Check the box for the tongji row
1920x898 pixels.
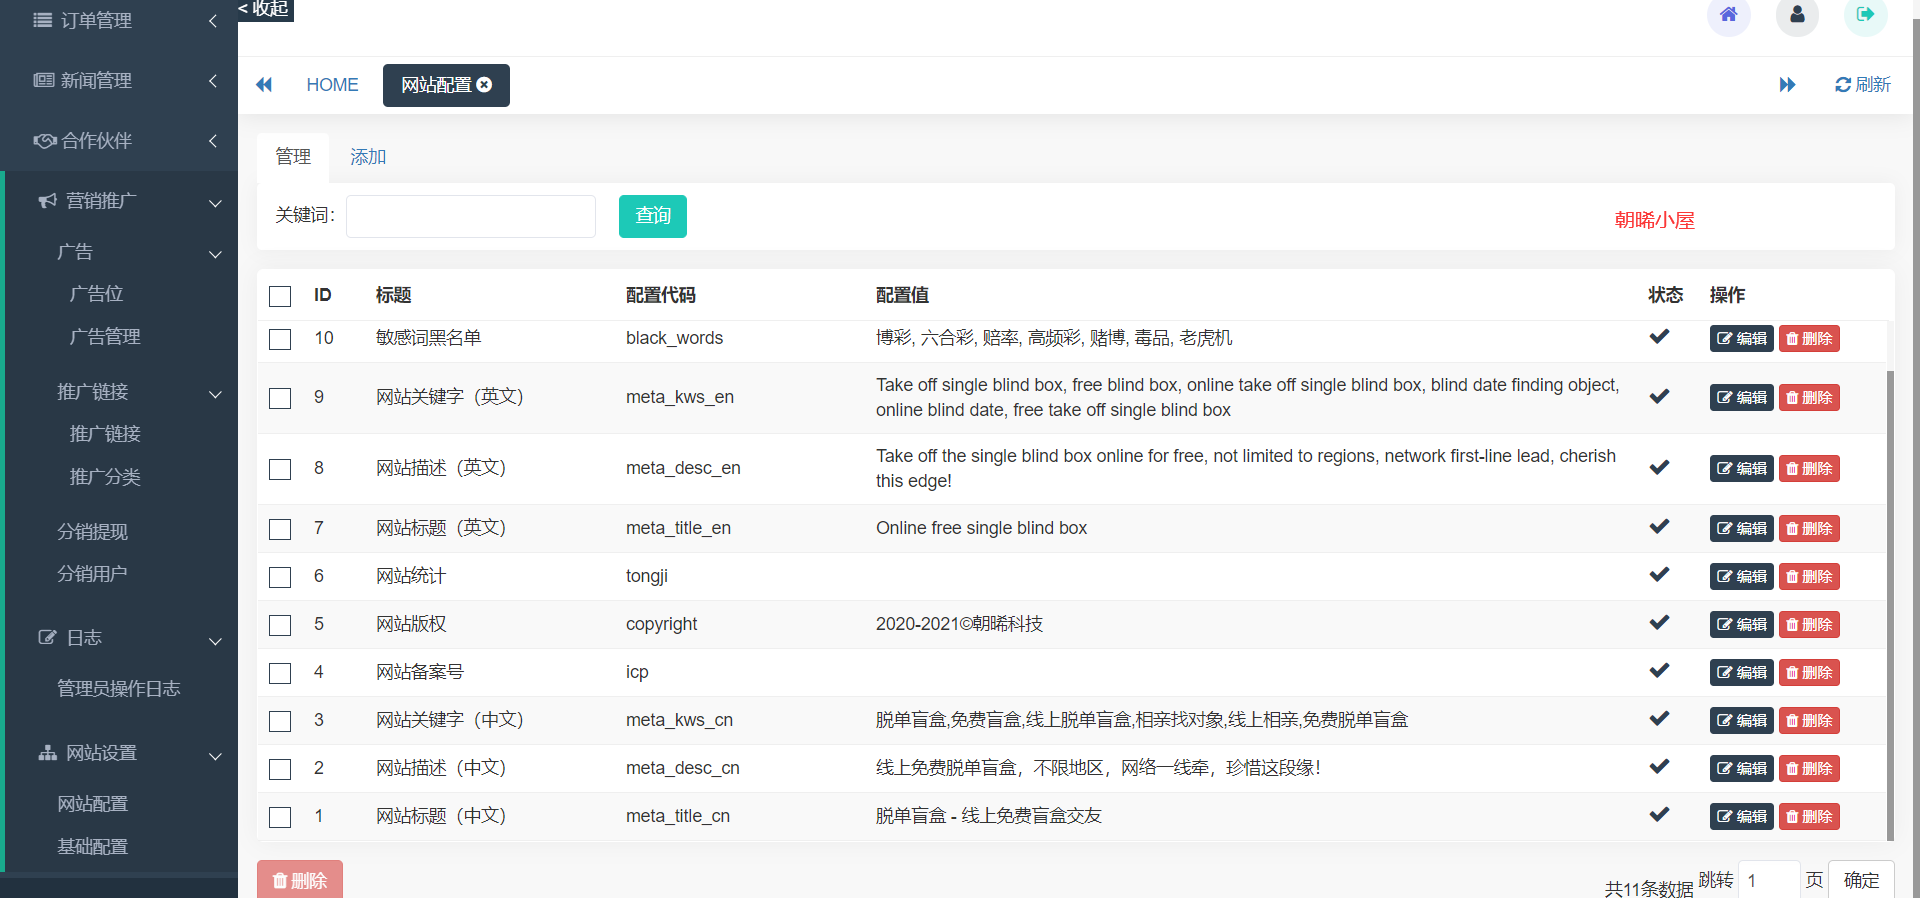[280, 577]
